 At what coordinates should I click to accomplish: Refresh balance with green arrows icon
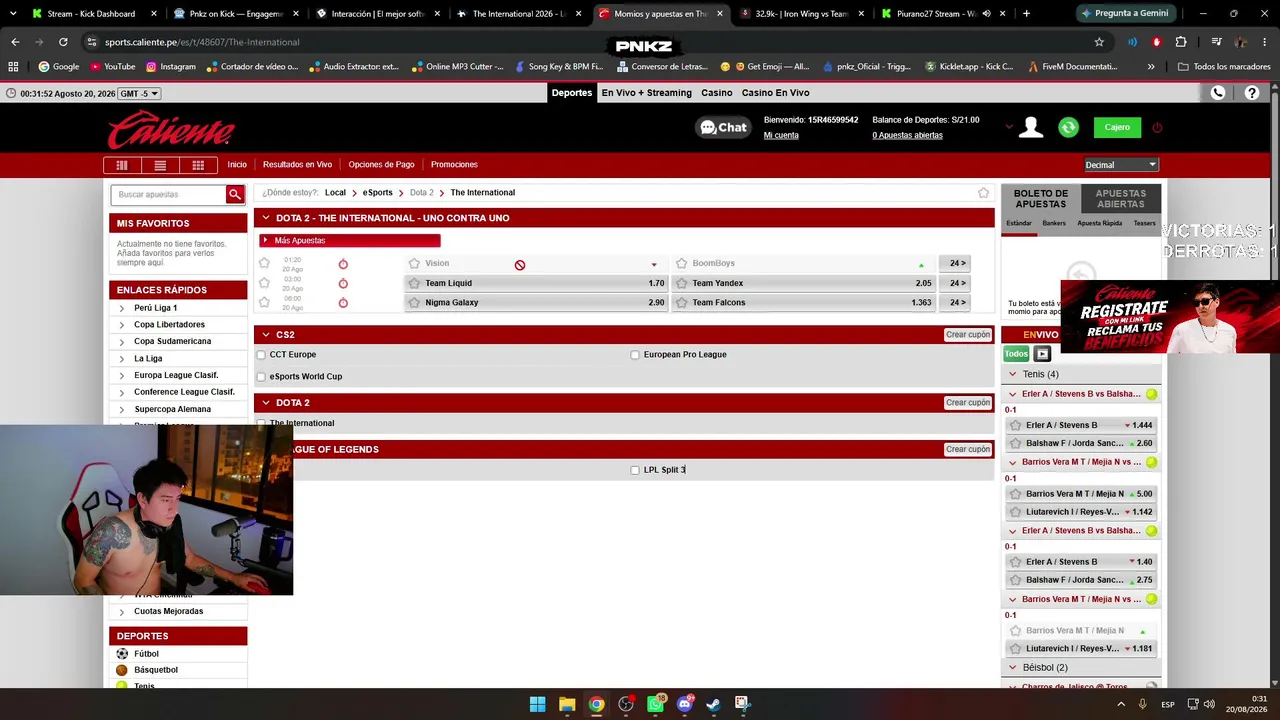(1068, 127)
